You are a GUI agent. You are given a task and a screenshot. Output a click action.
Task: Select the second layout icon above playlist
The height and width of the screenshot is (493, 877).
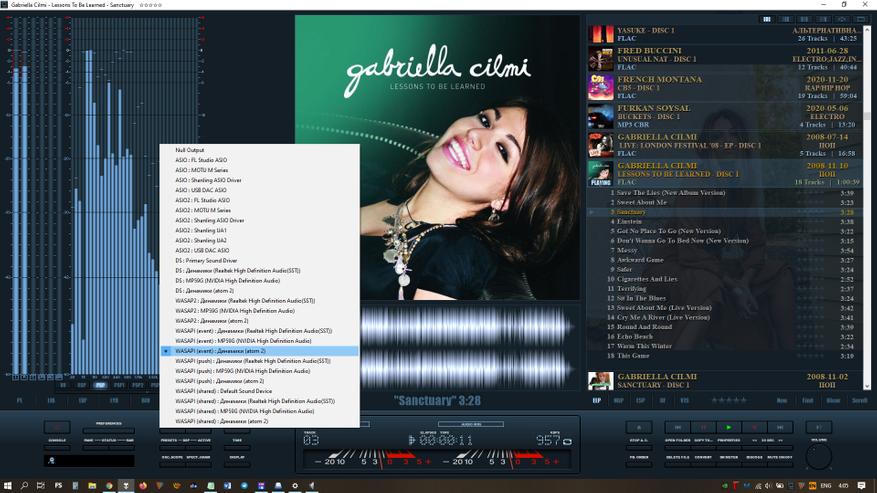coord(785,19)
